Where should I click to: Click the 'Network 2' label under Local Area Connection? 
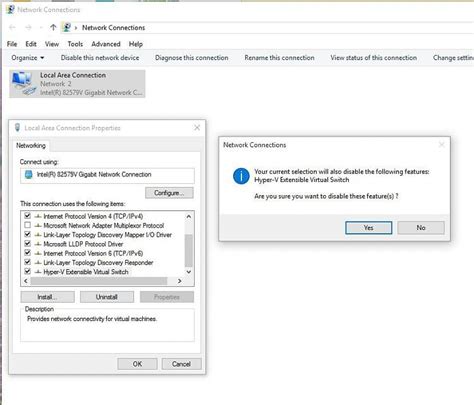[x=56, y=84]
